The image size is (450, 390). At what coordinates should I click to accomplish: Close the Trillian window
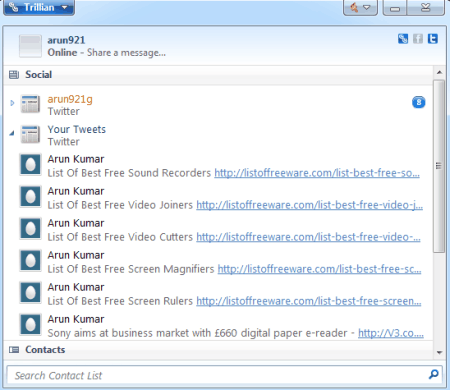coord(426,8)
